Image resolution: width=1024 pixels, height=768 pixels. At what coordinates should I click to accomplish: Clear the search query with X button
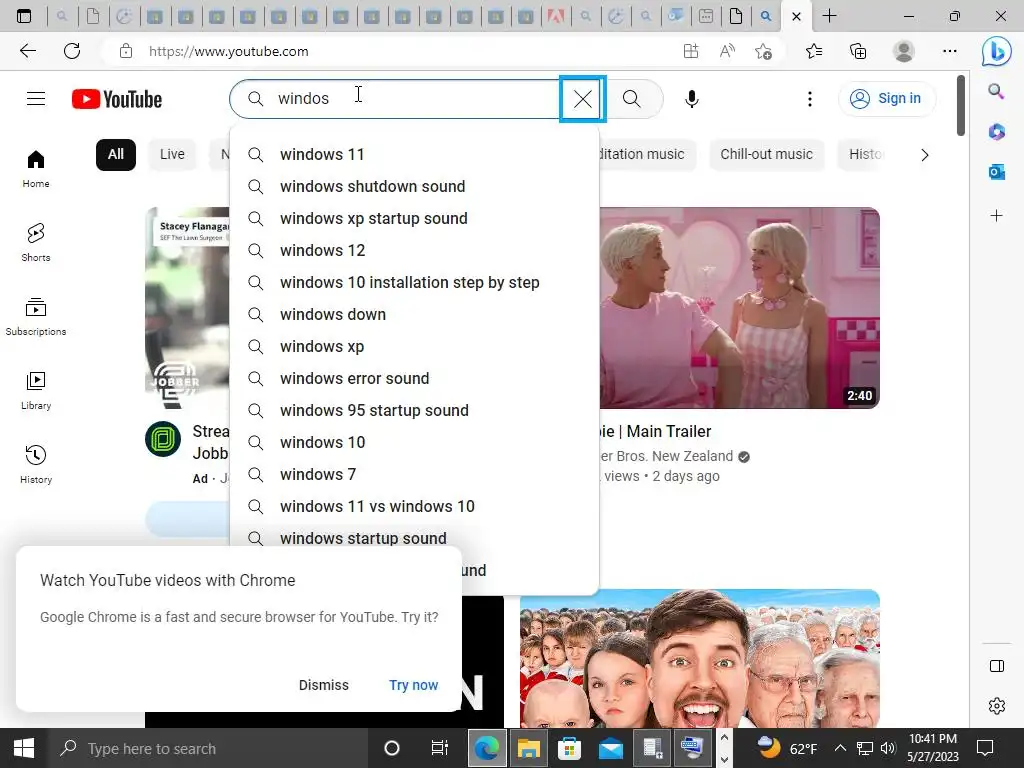click(x=583, y=99)
